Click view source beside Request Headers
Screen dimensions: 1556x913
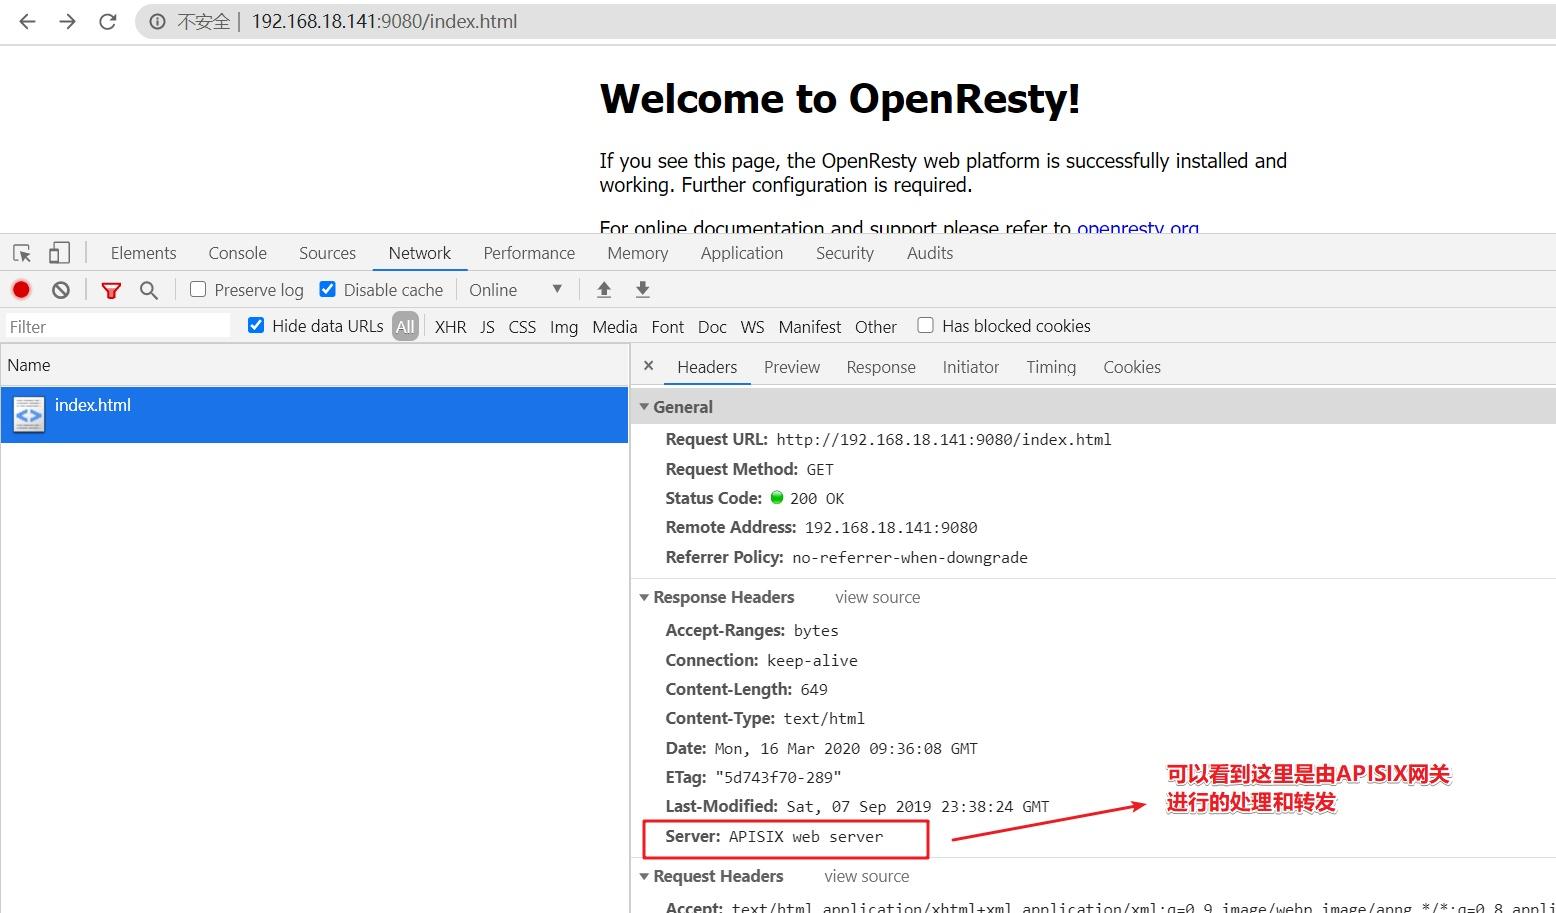pyautogui.click(x=867, y=876)
